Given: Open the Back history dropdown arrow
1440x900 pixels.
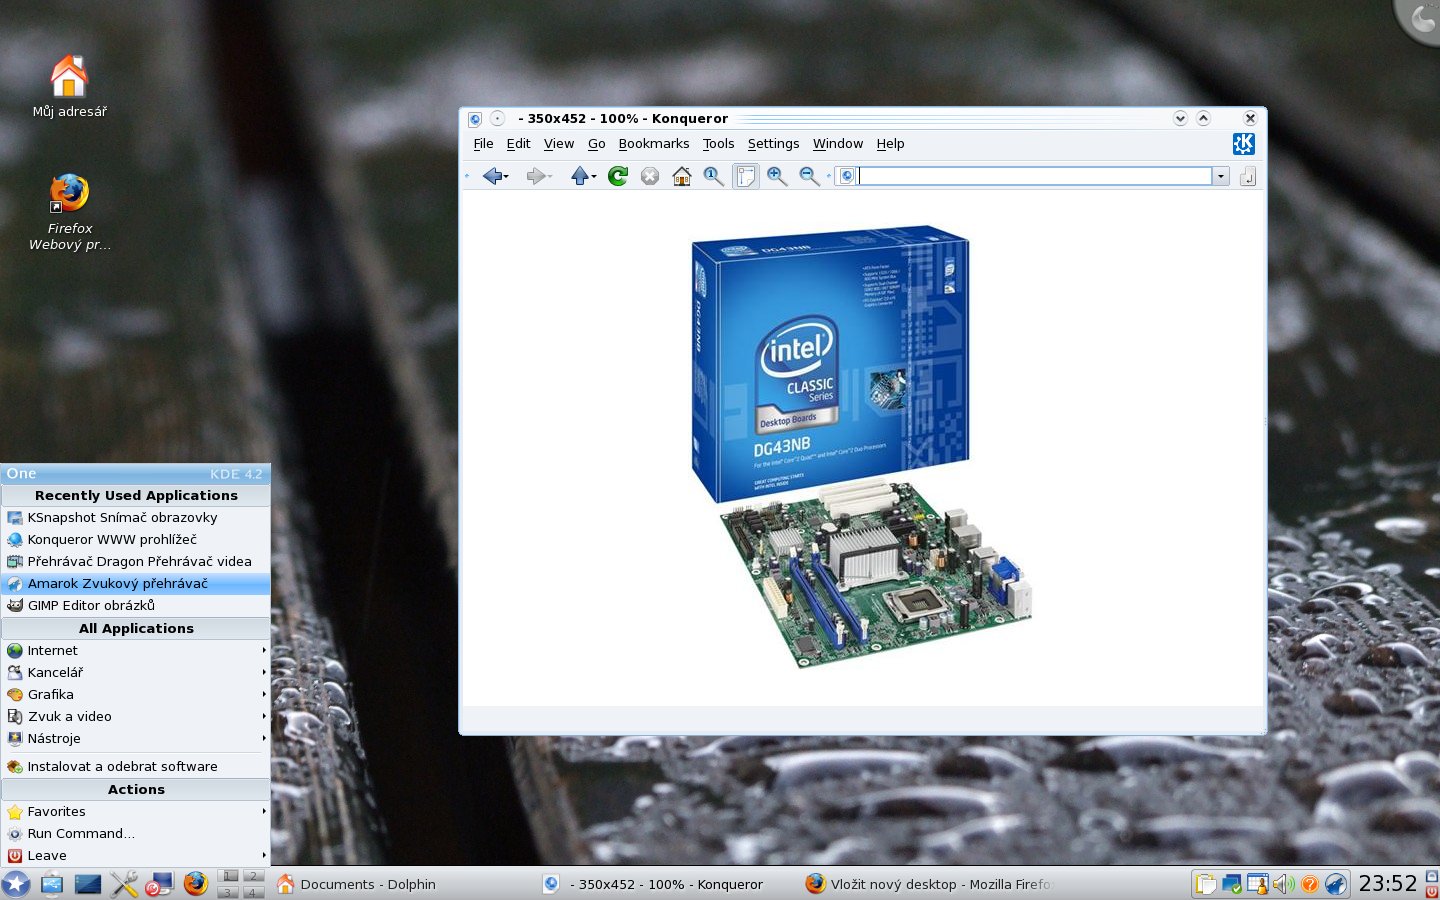Looking at the screenshot, I should pos(507,177).
